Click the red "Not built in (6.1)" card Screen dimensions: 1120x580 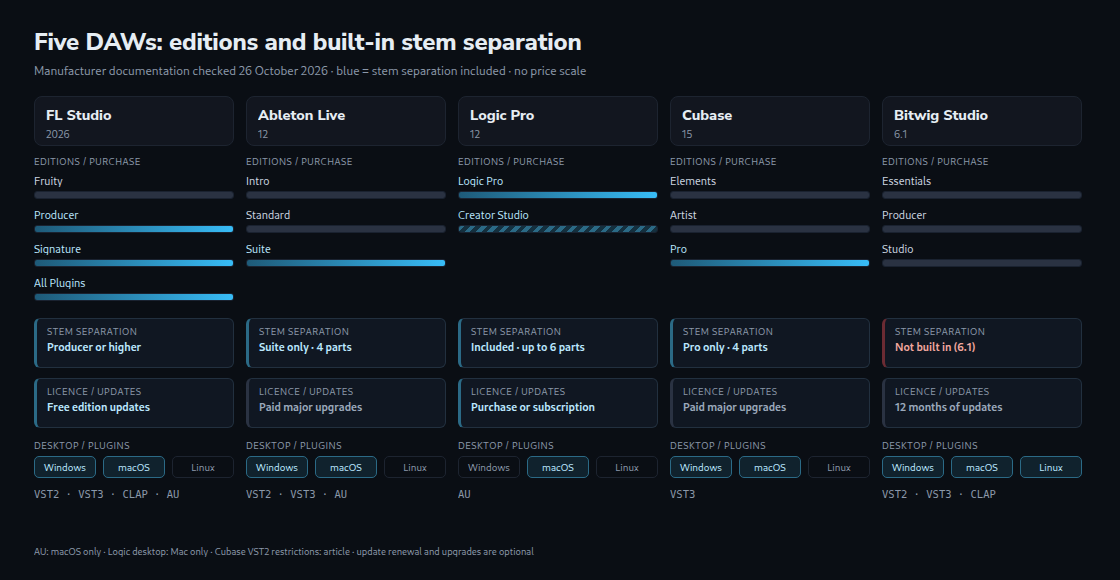click(982, 343)
